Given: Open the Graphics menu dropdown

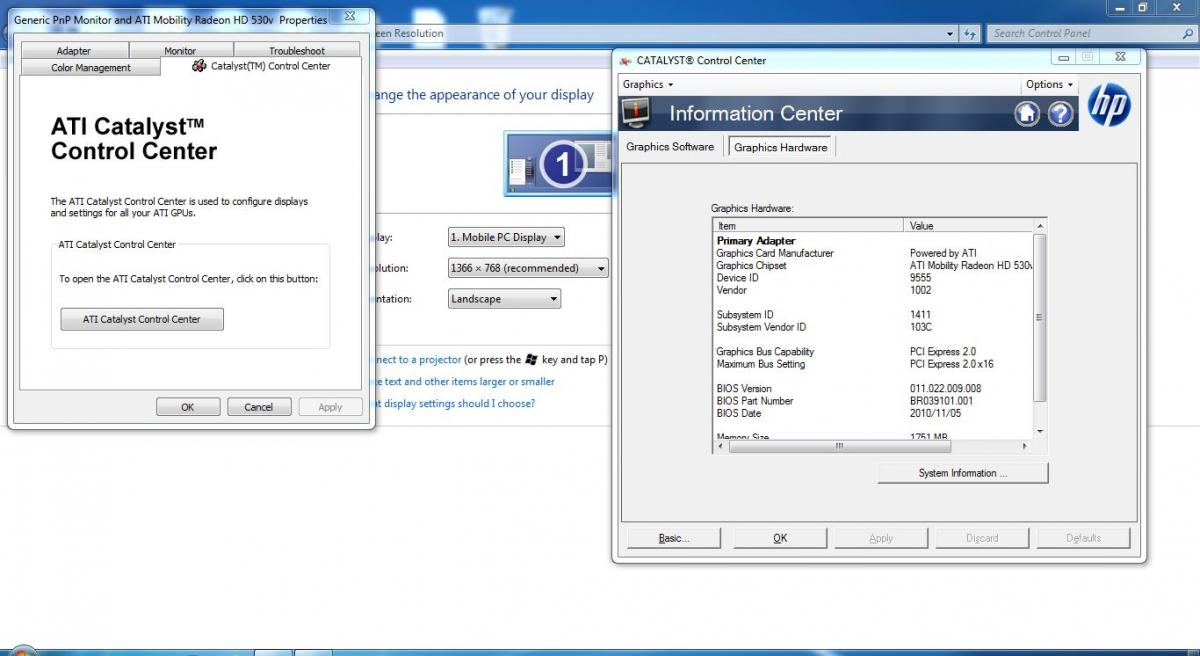Looking at the screenshot, I should (x=648, y=84).
